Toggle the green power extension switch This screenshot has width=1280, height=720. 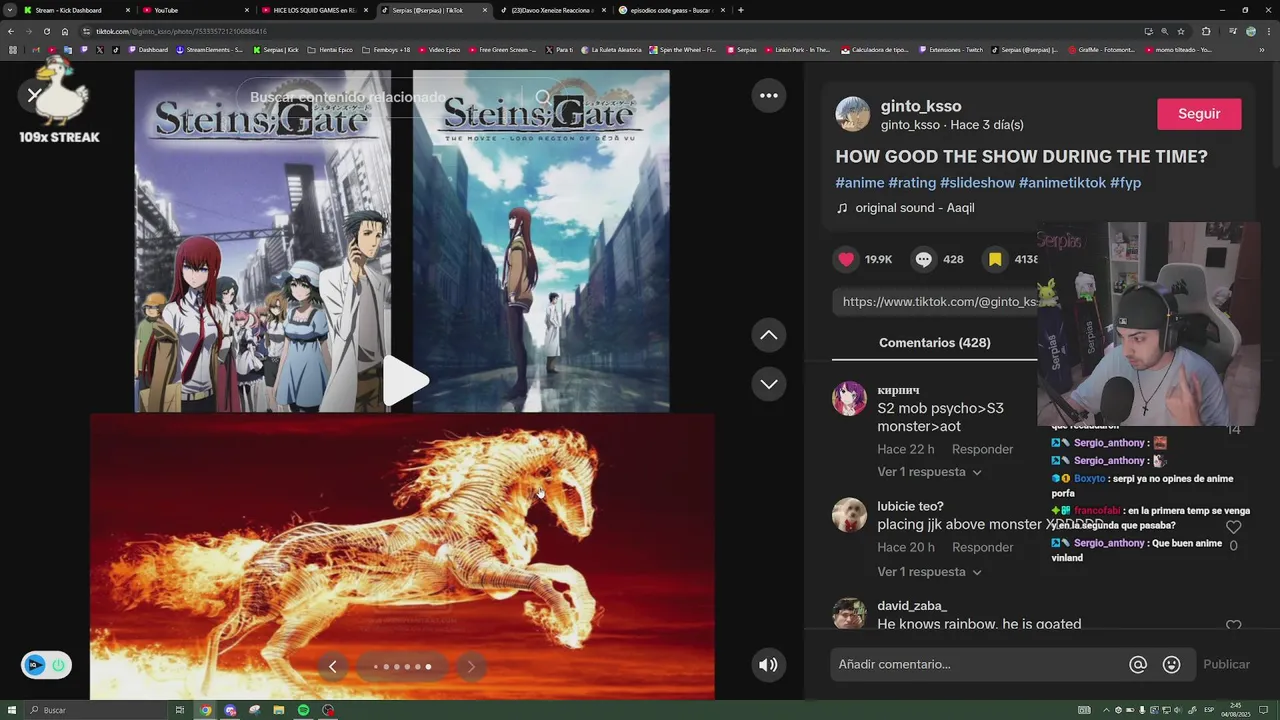58,665
